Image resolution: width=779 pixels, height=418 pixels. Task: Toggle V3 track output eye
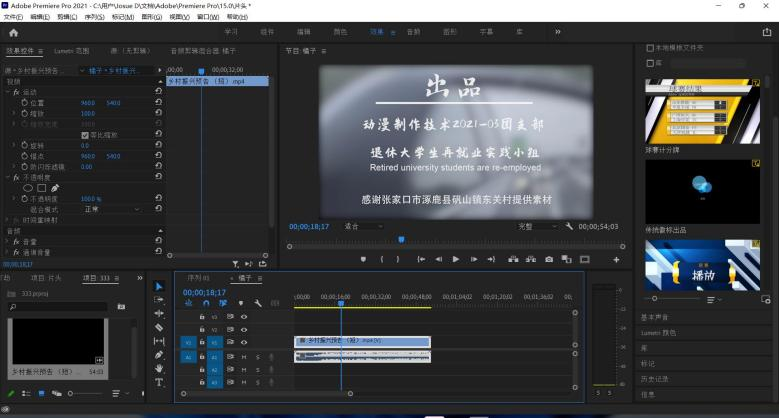click(x=244, y=317)
